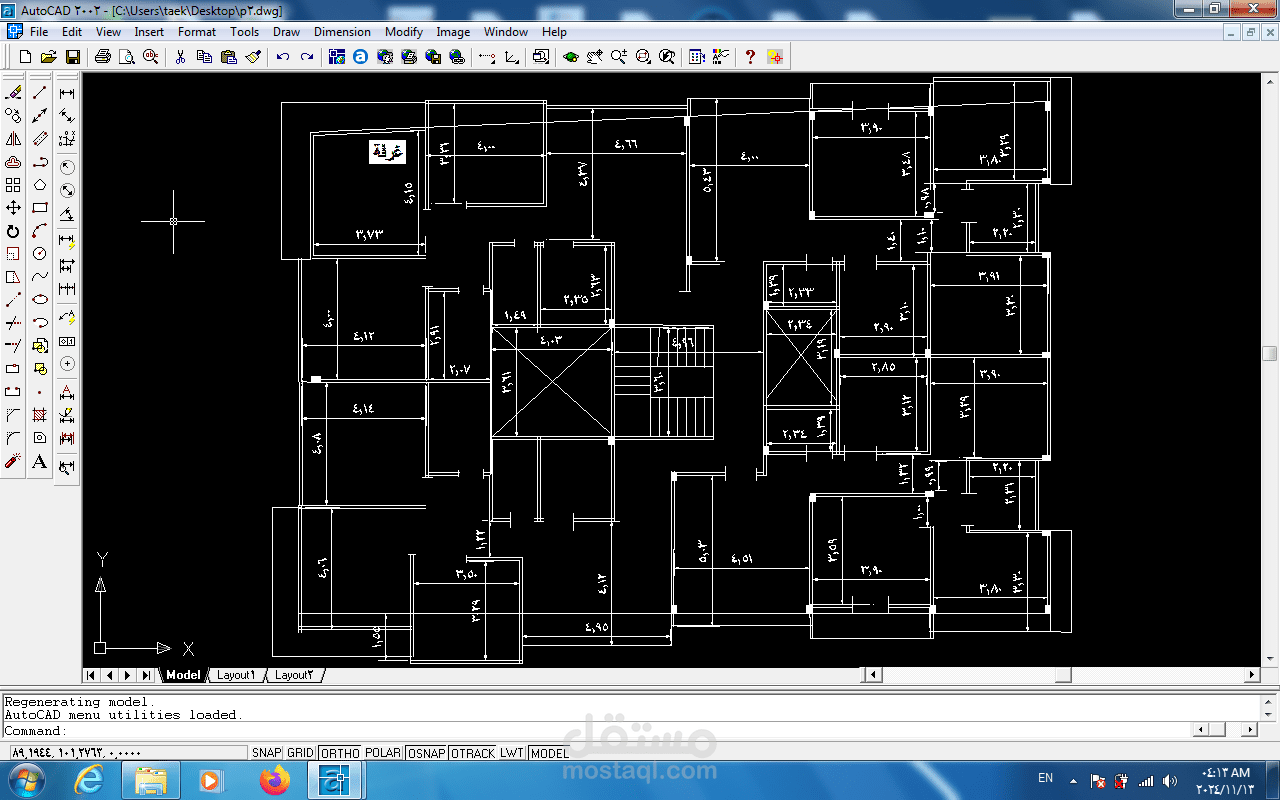Select the Angular Dimension tool
The width and height of the screenshot is (1280, 800).
pyautogui.click(x=67, y=214)
